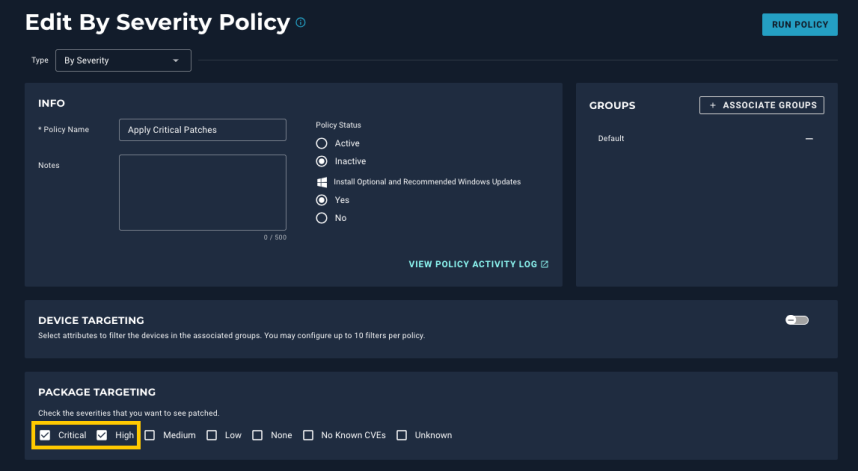Open the external link icon on activity log

coord(544,264)
